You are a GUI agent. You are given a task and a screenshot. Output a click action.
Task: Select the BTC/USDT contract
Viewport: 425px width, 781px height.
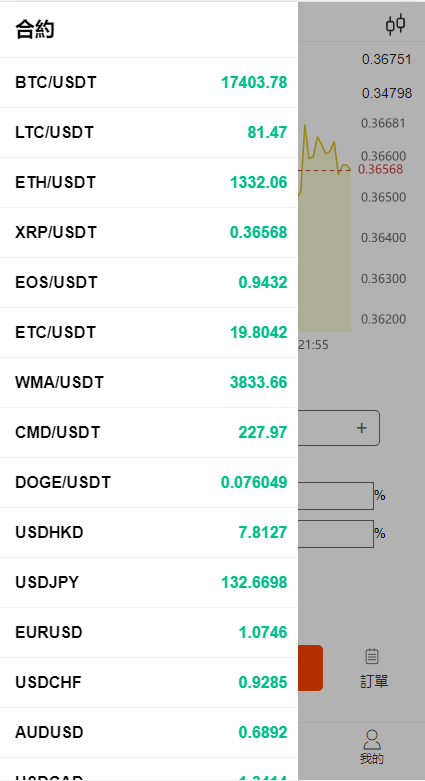(x=149, y=83)
